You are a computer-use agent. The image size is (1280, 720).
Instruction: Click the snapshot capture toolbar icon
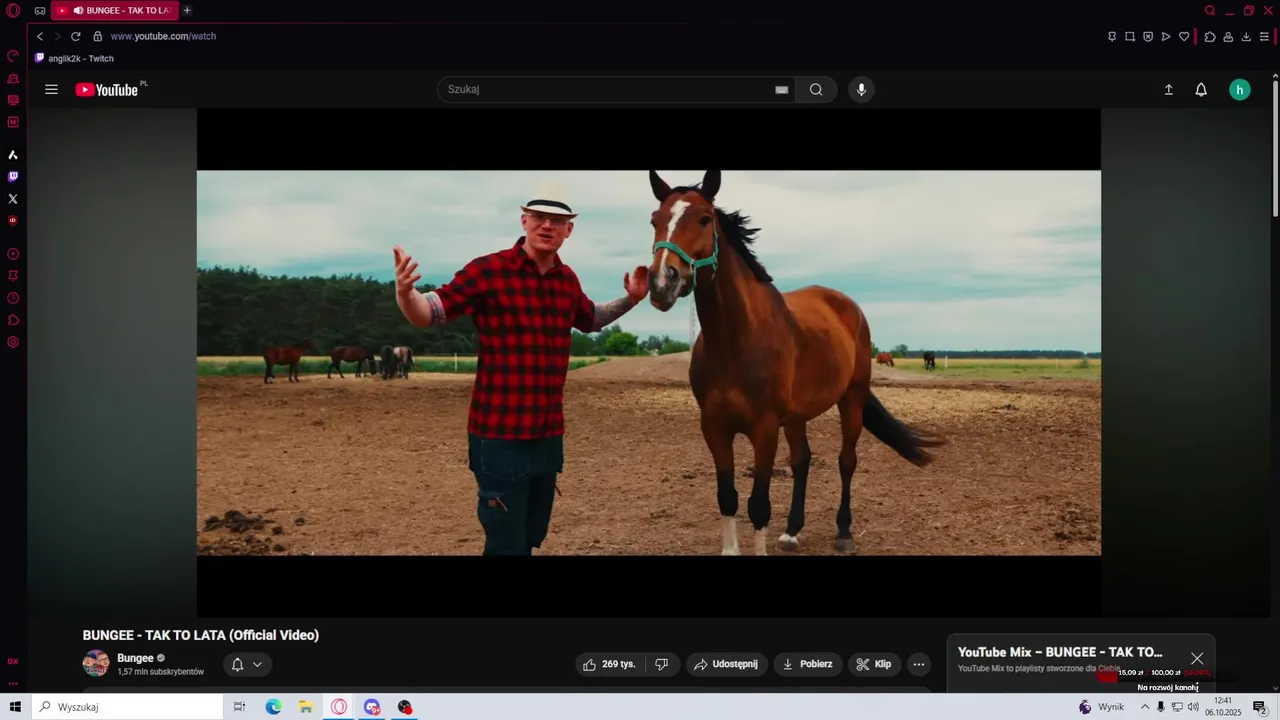(1130, 36)
